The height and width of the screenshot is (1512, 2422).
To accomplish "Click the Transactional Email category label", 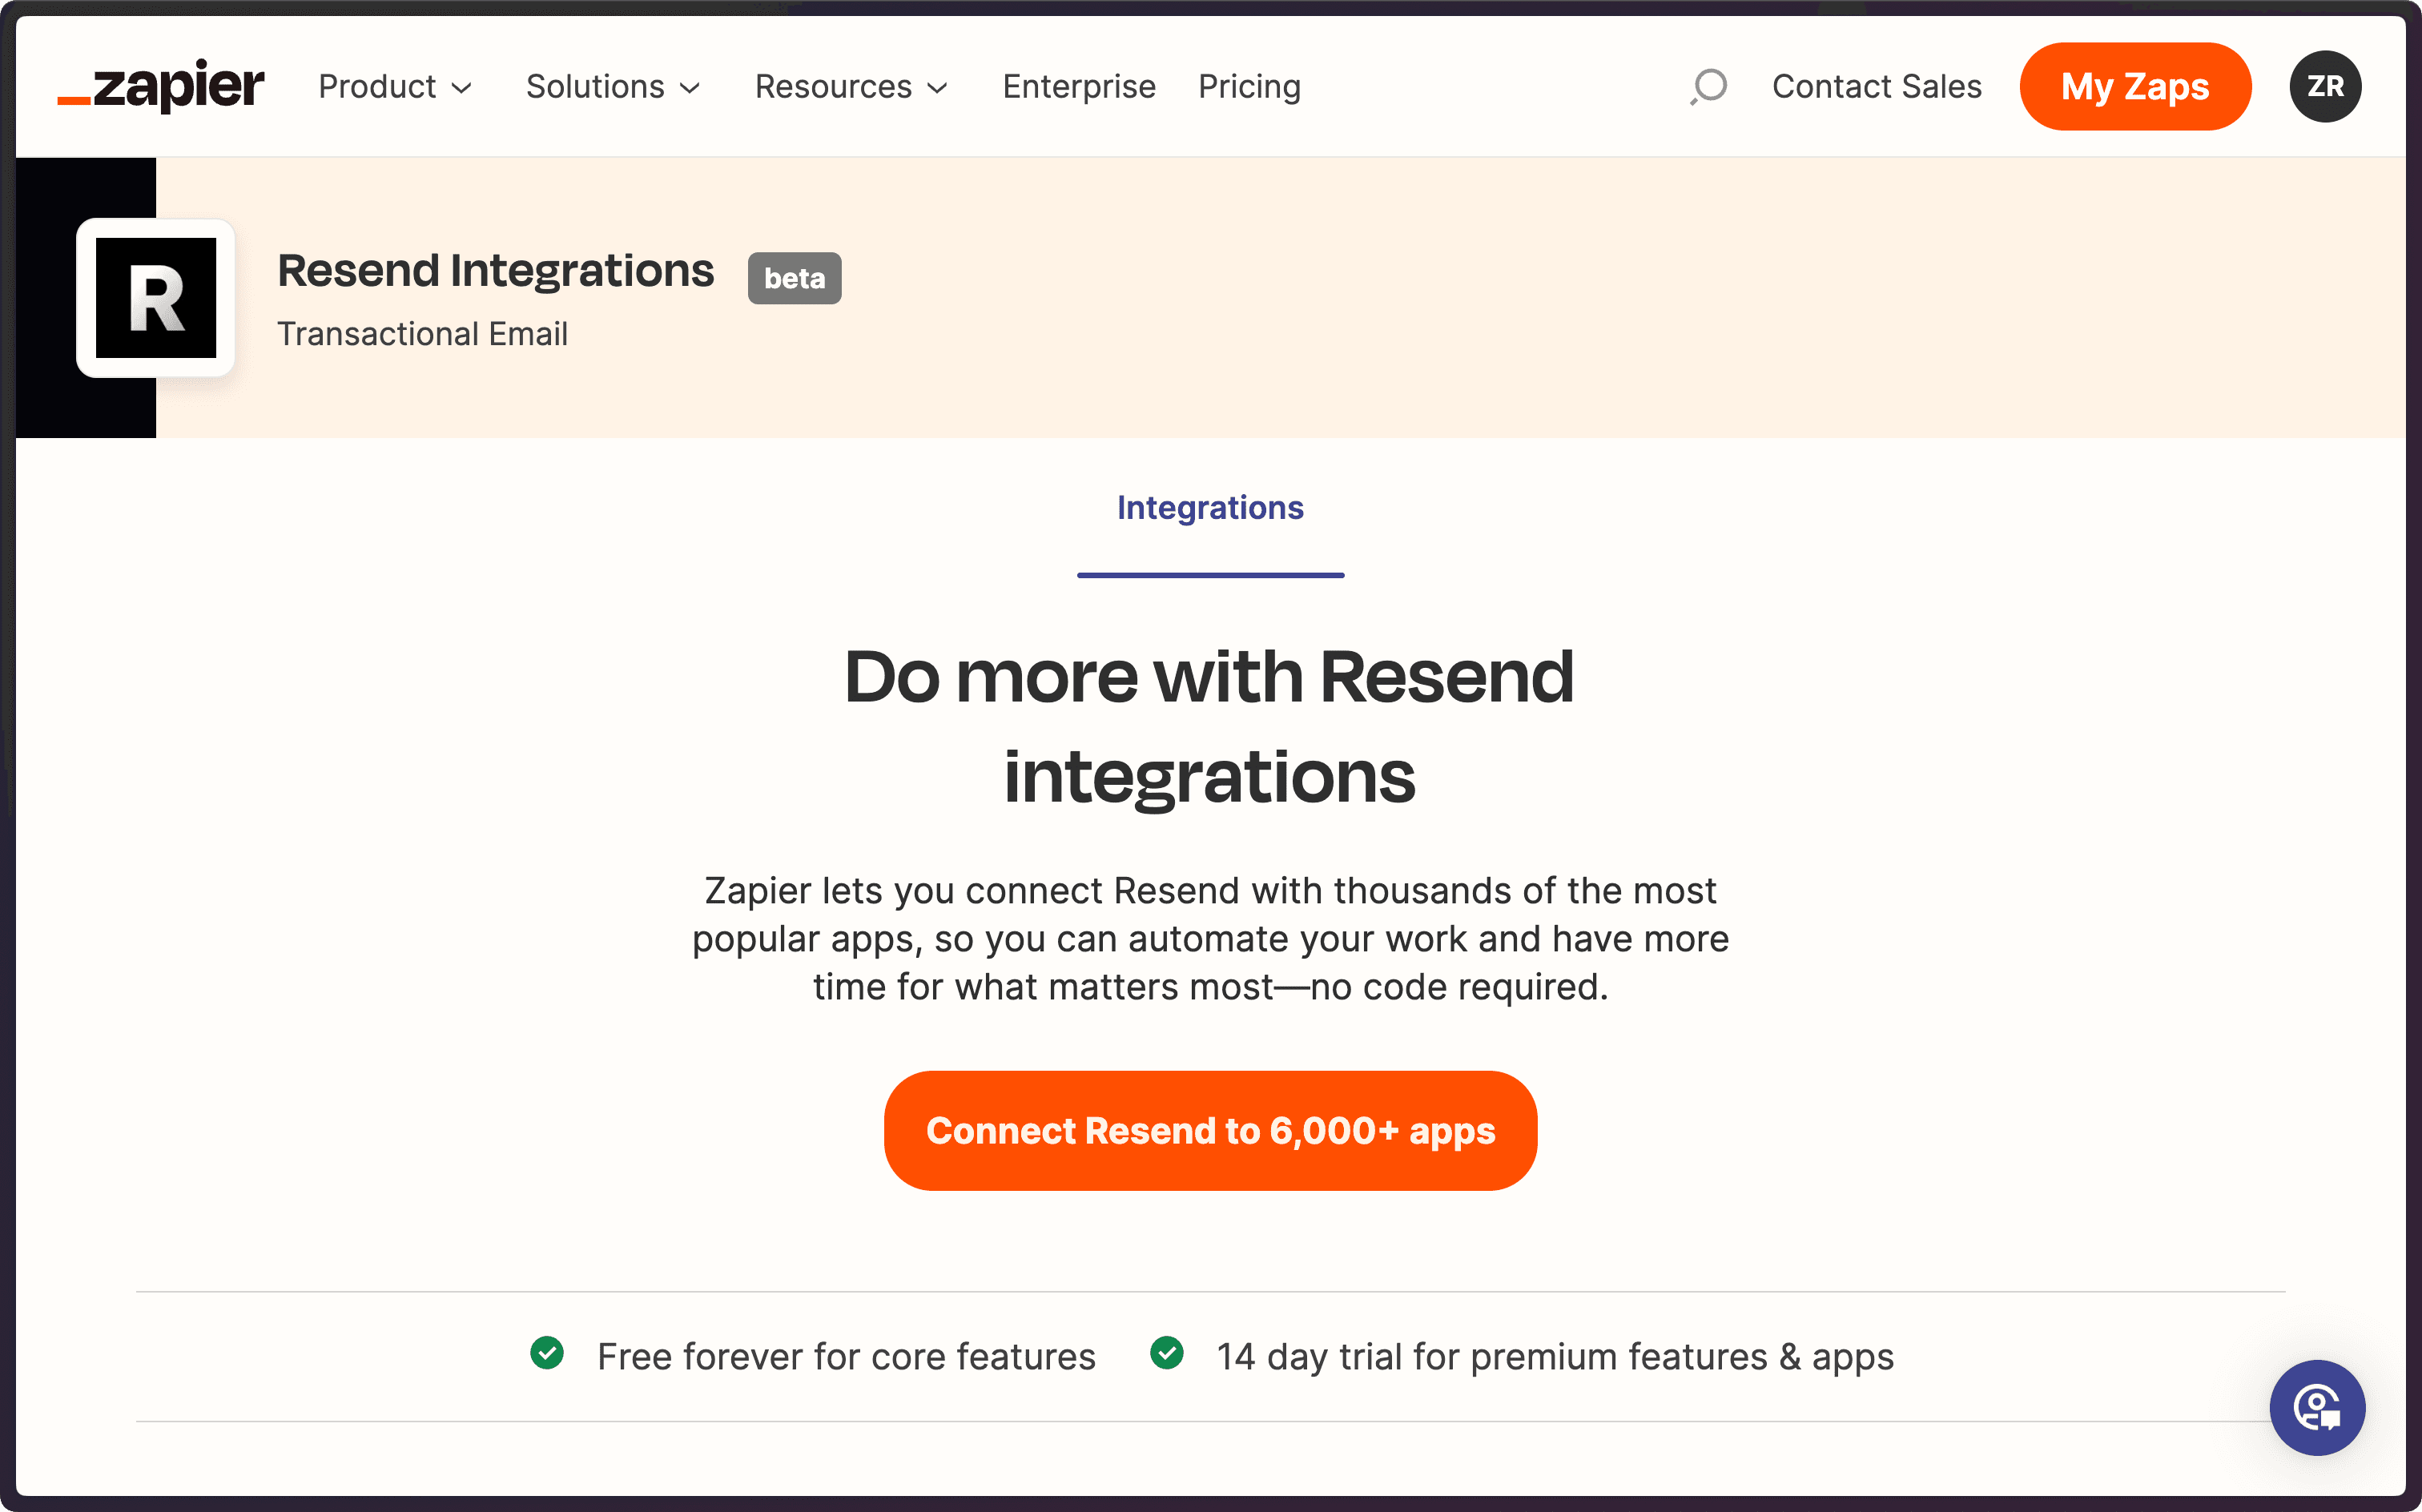I will [423, 333].
